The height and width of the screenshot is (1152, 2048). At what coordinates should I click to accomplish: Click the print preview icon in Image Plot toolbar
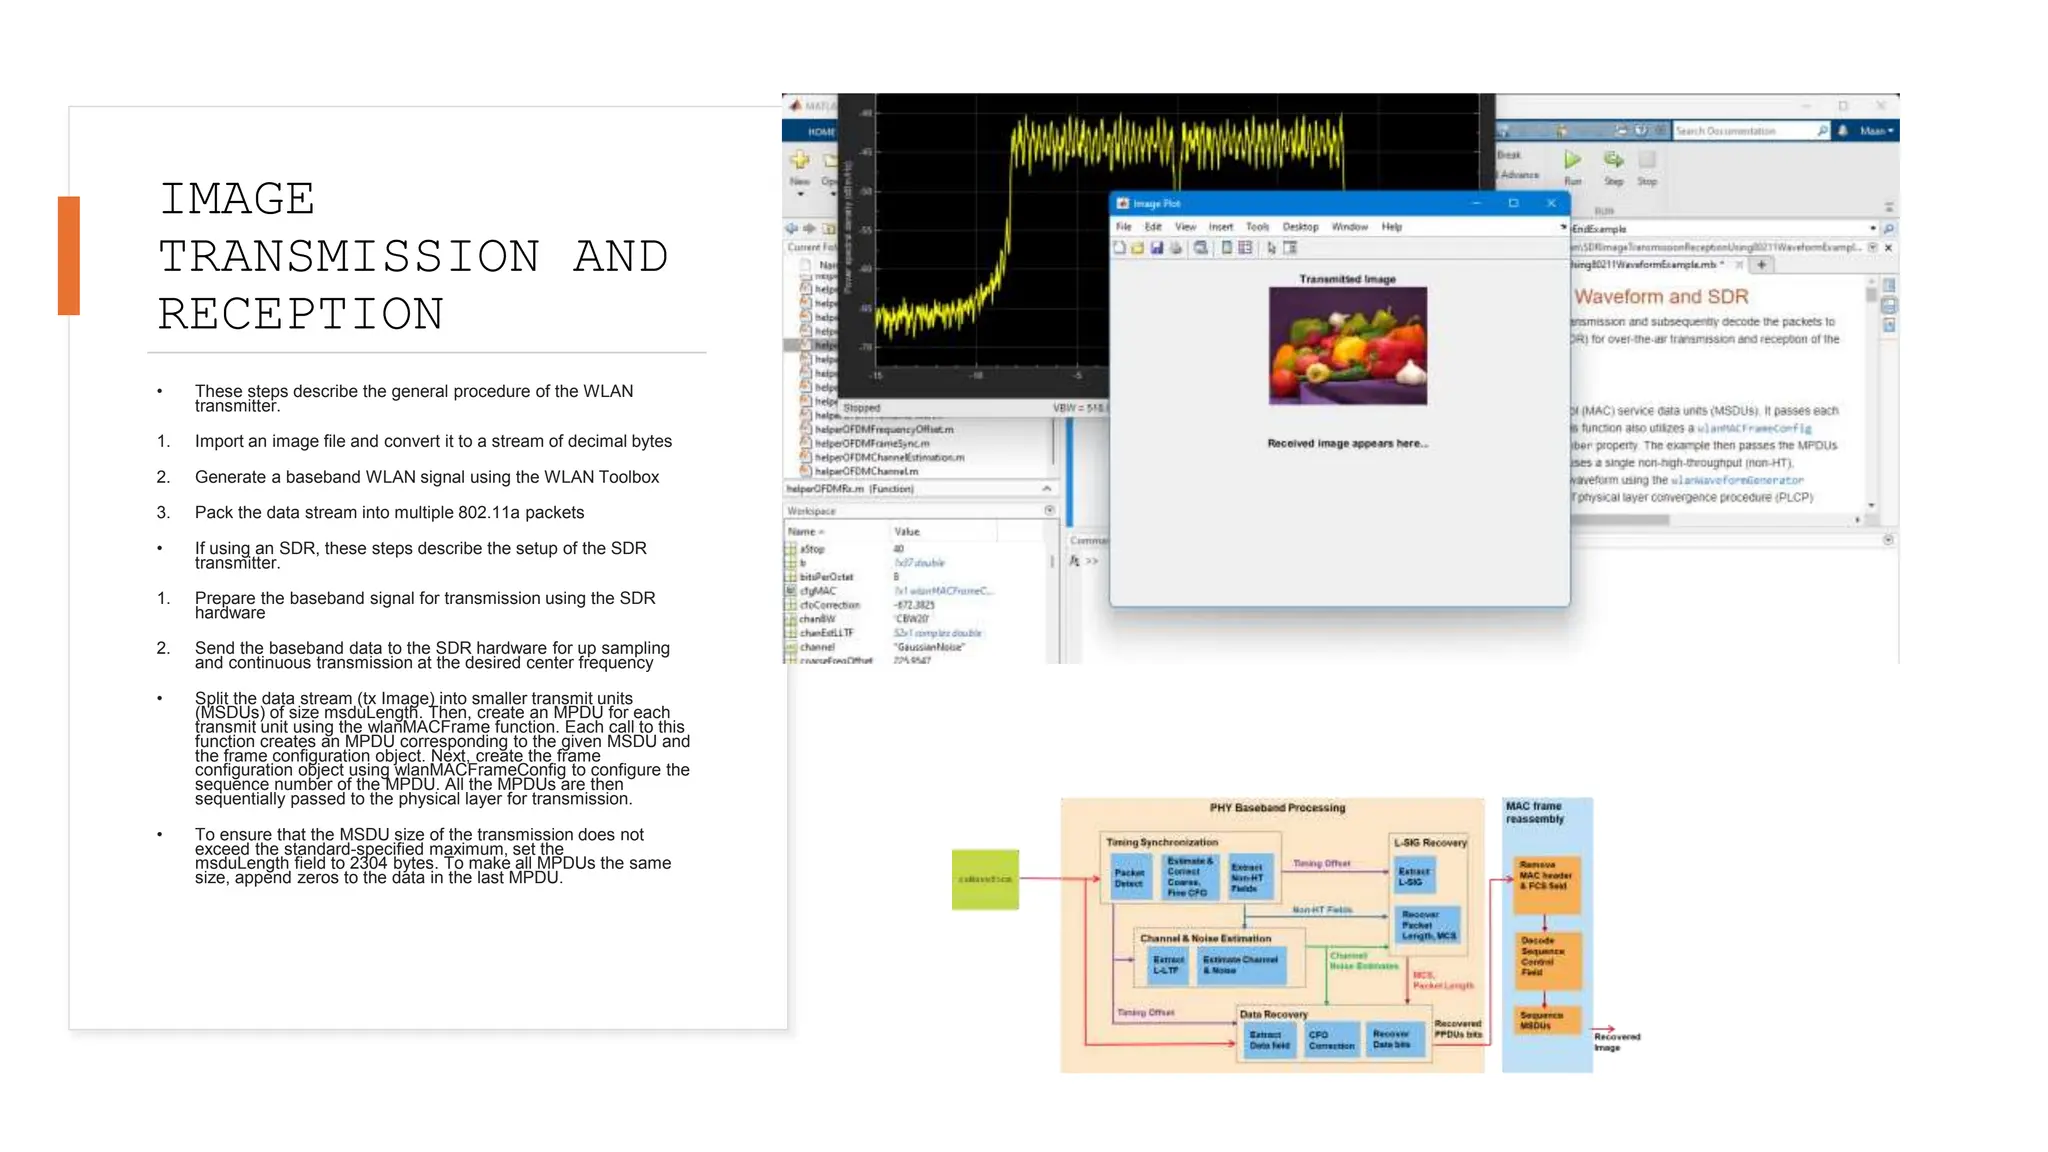click(x=1201, y=247)
